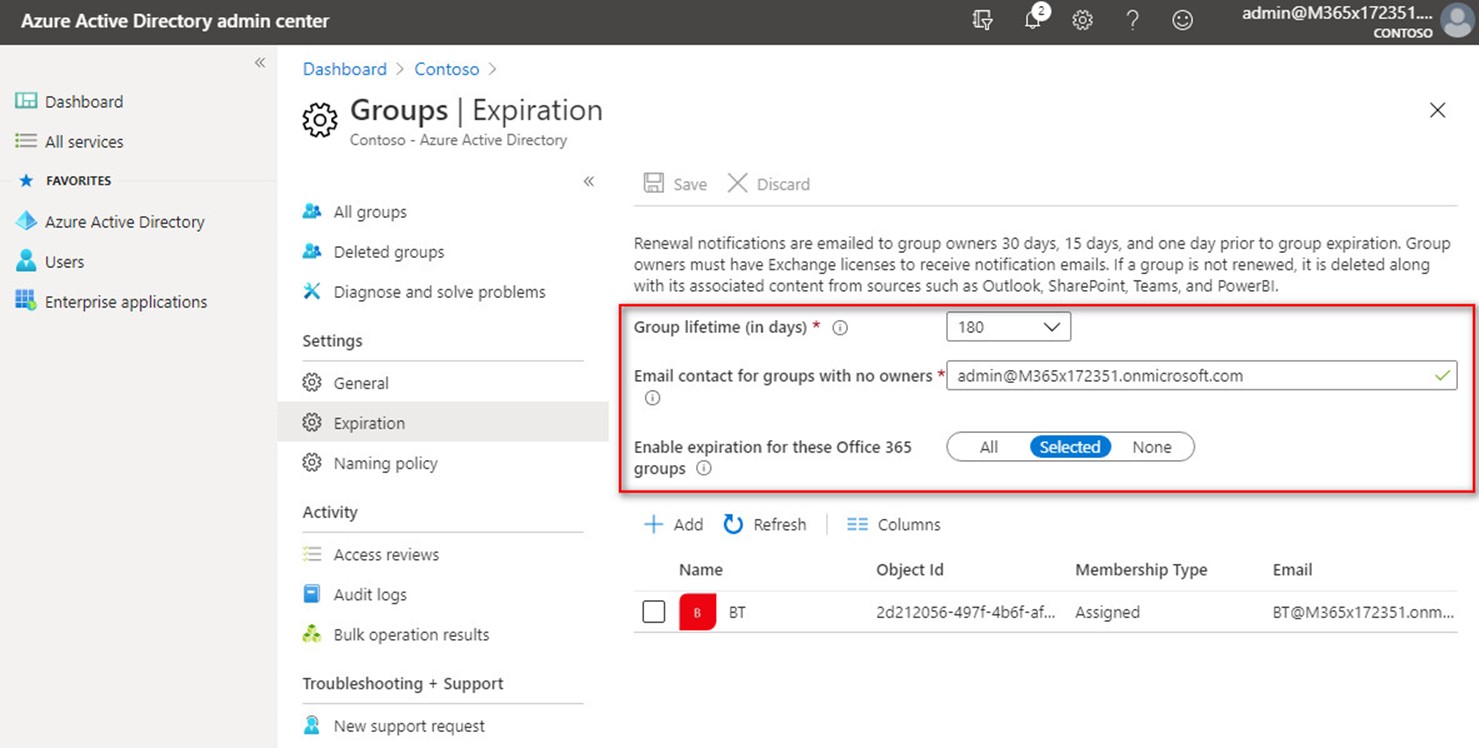Click the Diagnose and solve problems wrench icon
The height and width of the screenshot is (748, 1479).
[x=312, y=291]
